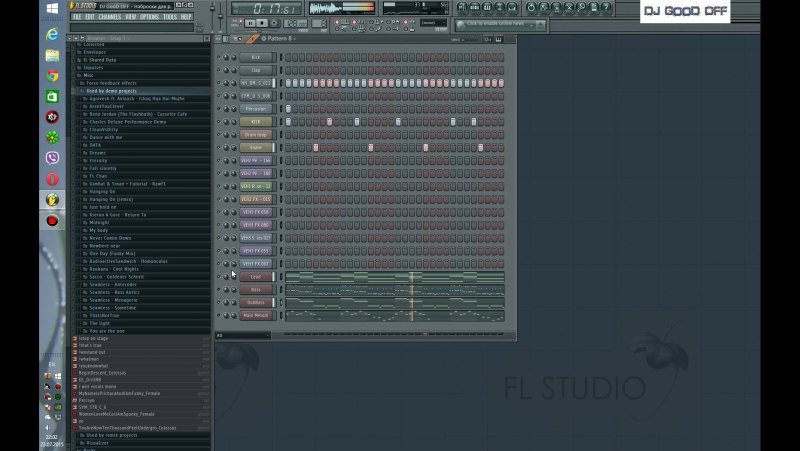
Task: Click the KITR channel button
Action: (x=258, y=121)
